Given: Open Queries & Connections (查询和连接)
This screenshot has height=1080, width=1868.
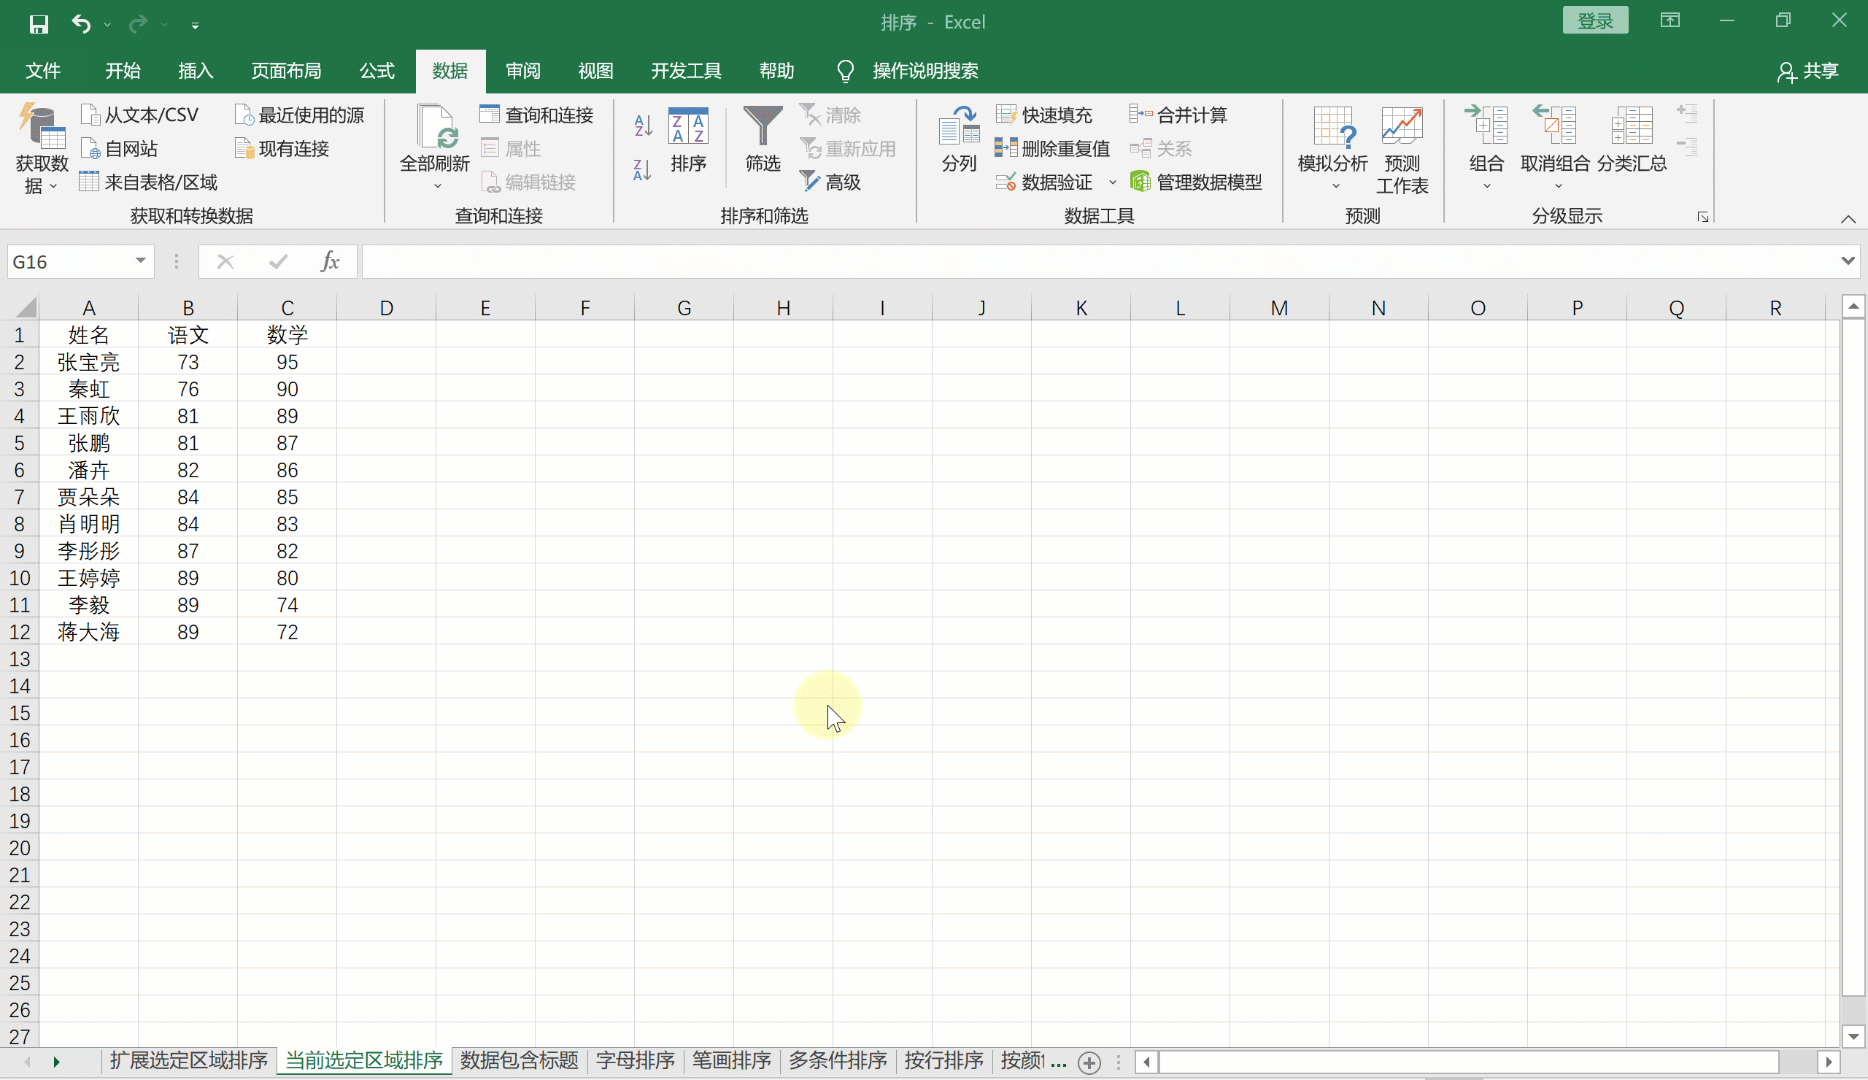Looking at the screenshot, I should tap(536, 115).
